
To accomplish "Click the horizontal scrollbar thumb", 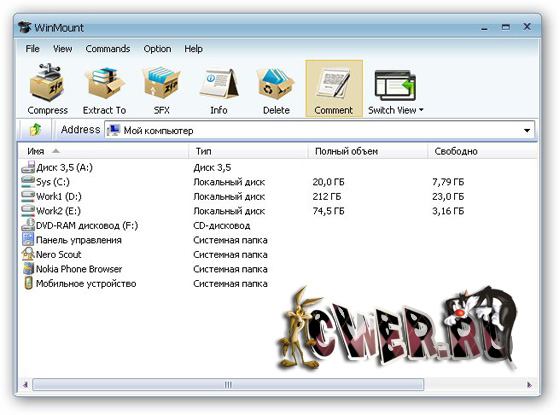I will click(228, 385).
